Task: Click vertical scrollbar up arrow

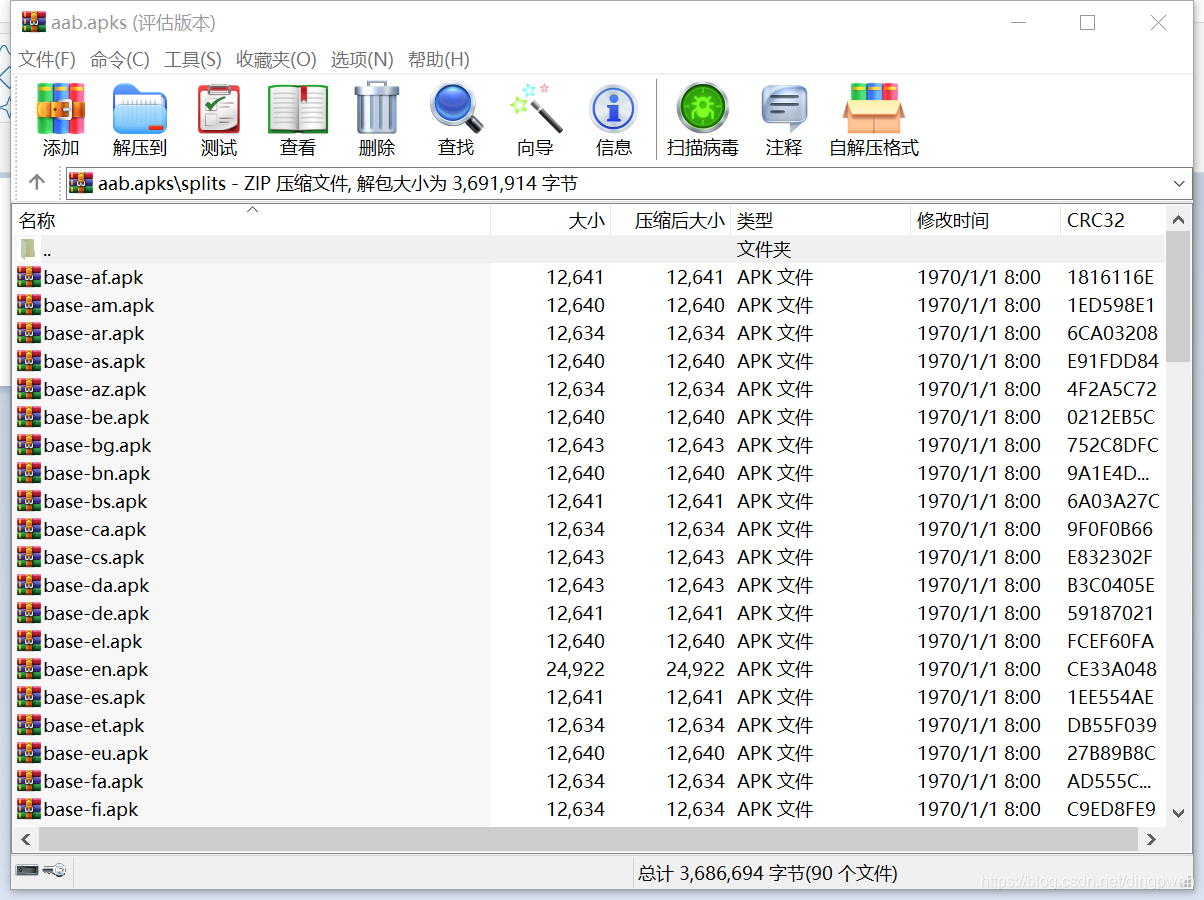Action: point(1179,219)
